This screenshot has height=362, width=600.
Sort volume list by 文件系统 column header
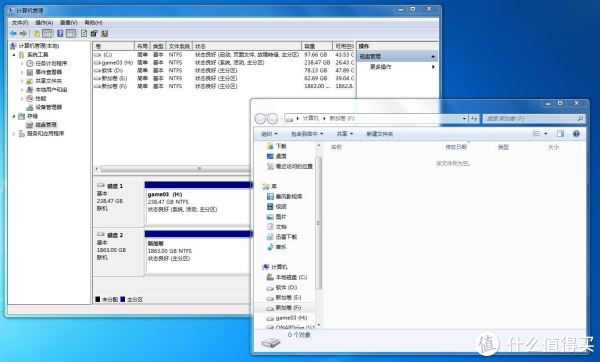click(x=179, y=46)
